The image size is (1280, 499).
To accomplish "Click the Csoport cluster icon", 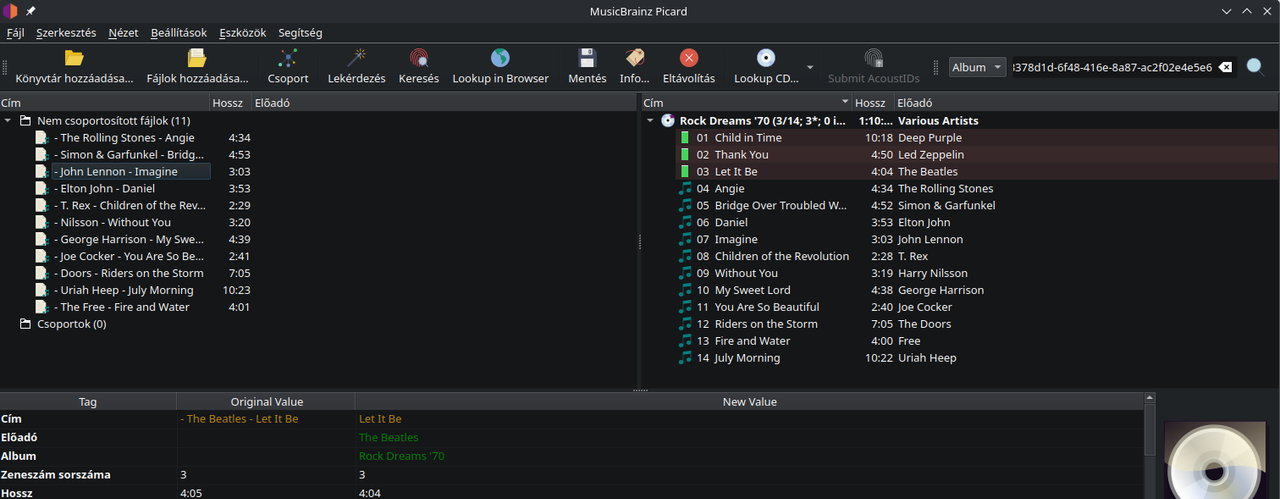I will pos(288,58).
